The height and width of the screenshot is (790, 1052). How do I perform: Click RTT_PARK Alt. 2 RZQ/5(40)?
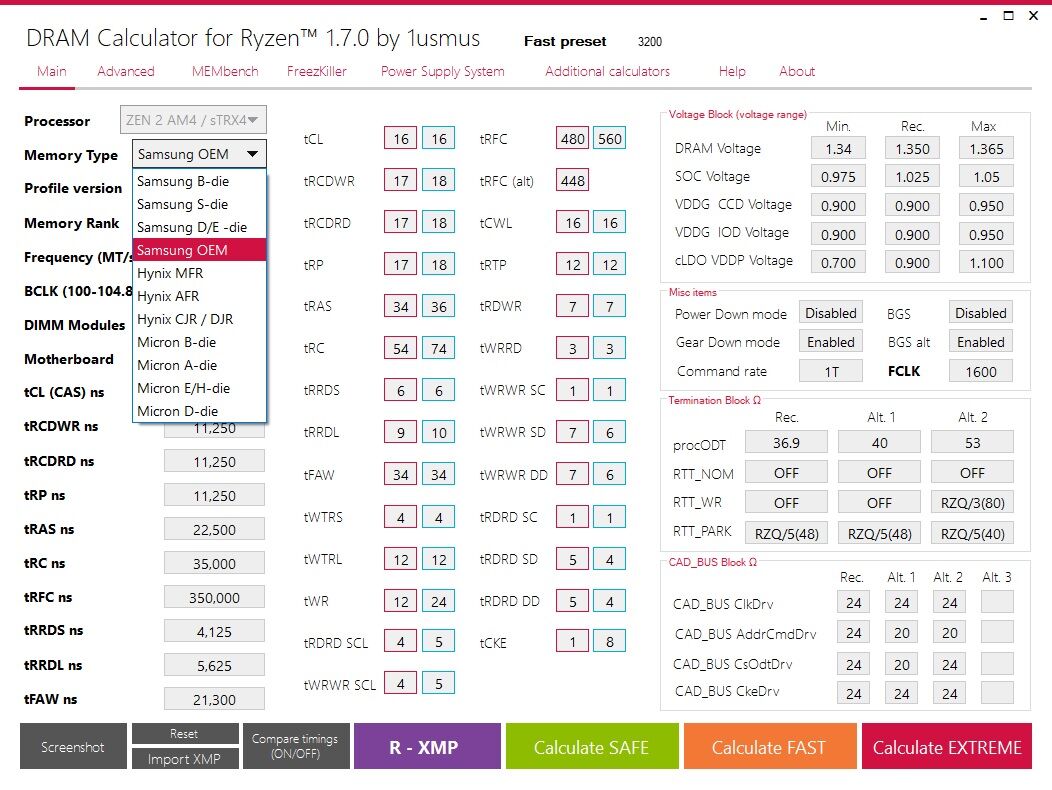coord(972,534)
